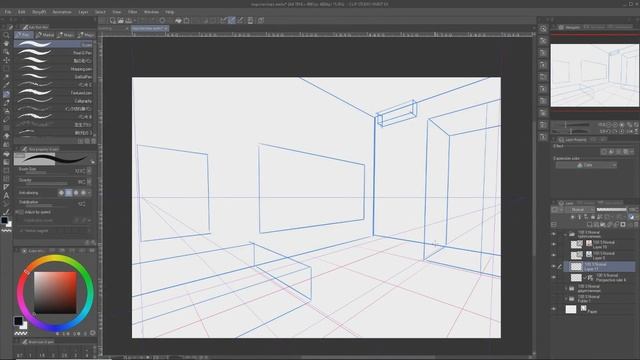Select the Auto select wand tool

(x=6, y=77)
